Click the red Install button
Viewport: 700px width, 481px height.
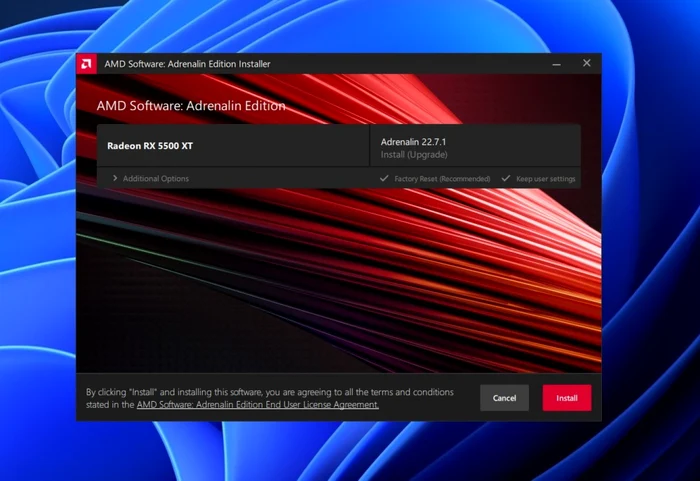(567, 398)
